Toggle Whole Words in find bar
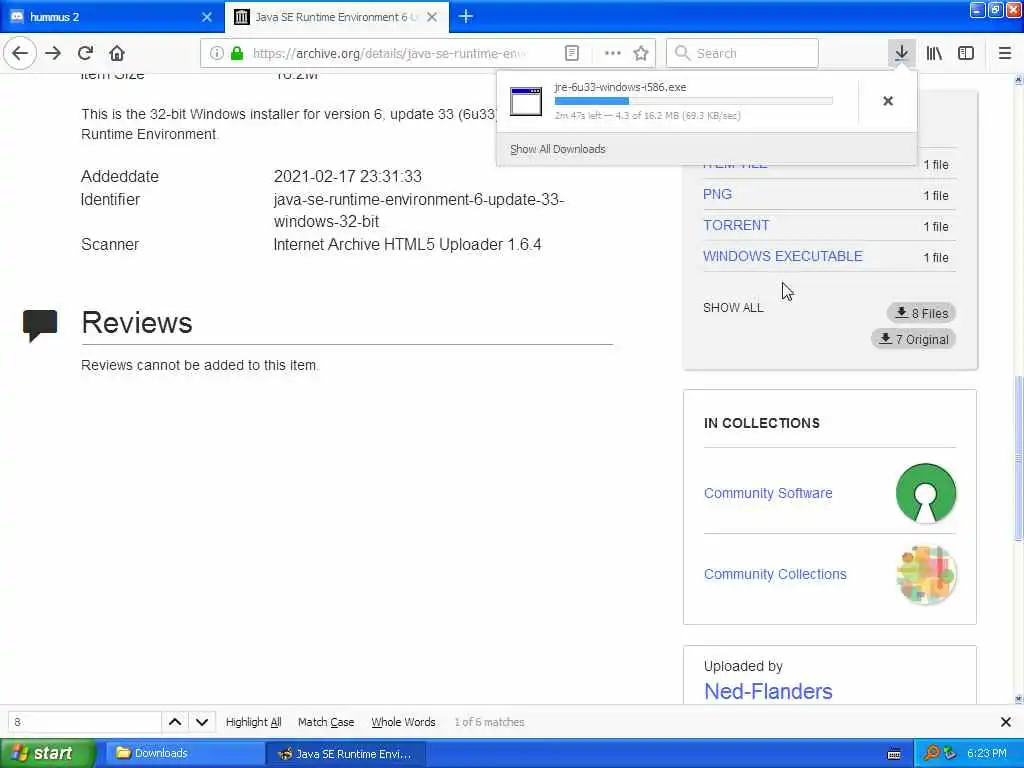 point(403,722)
